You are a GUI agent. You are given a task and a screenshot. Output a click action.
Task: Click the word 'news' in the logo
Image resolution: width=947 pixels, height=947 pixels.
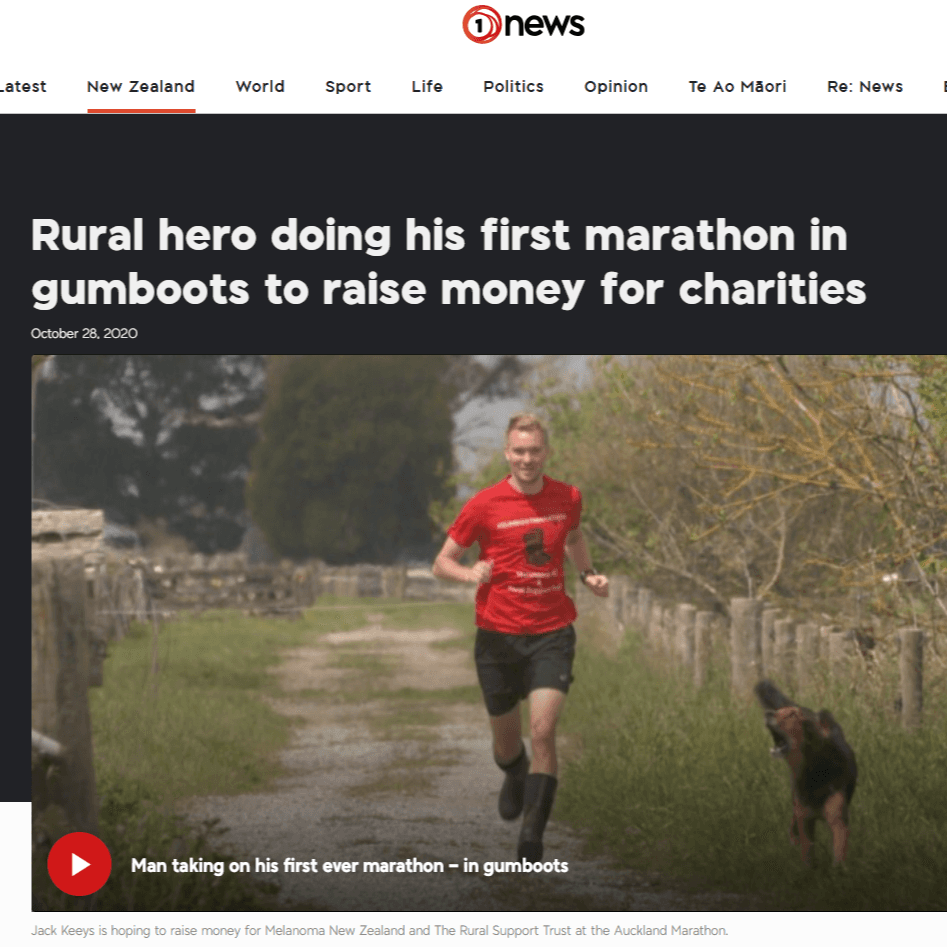544,24
